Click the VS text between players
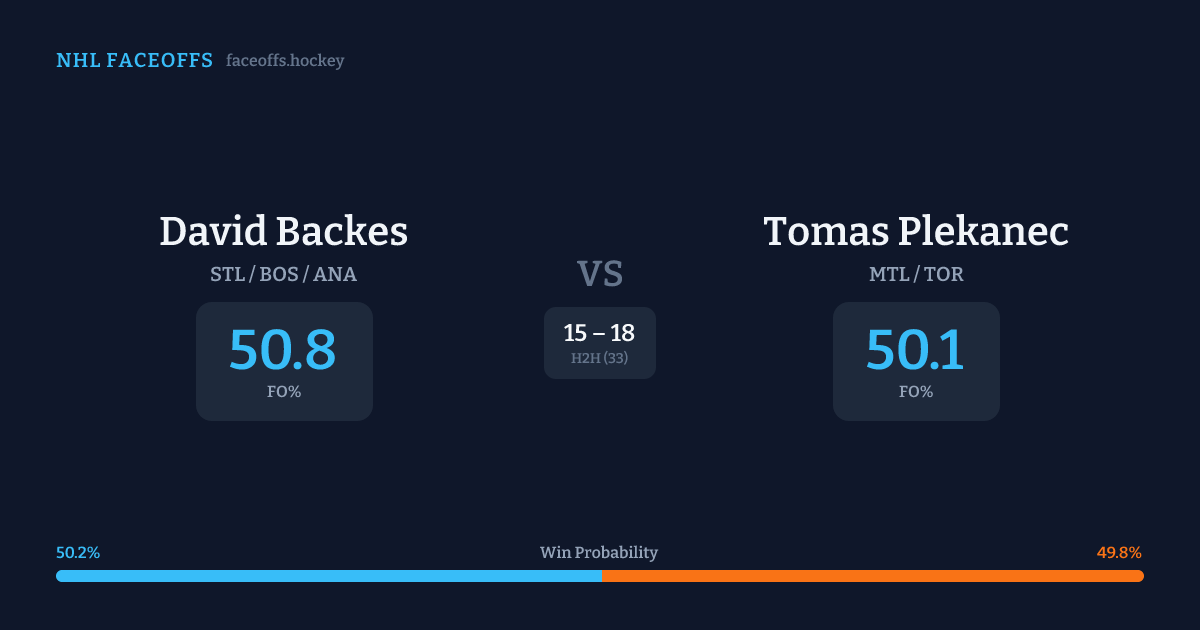 (x=600, y=274)
